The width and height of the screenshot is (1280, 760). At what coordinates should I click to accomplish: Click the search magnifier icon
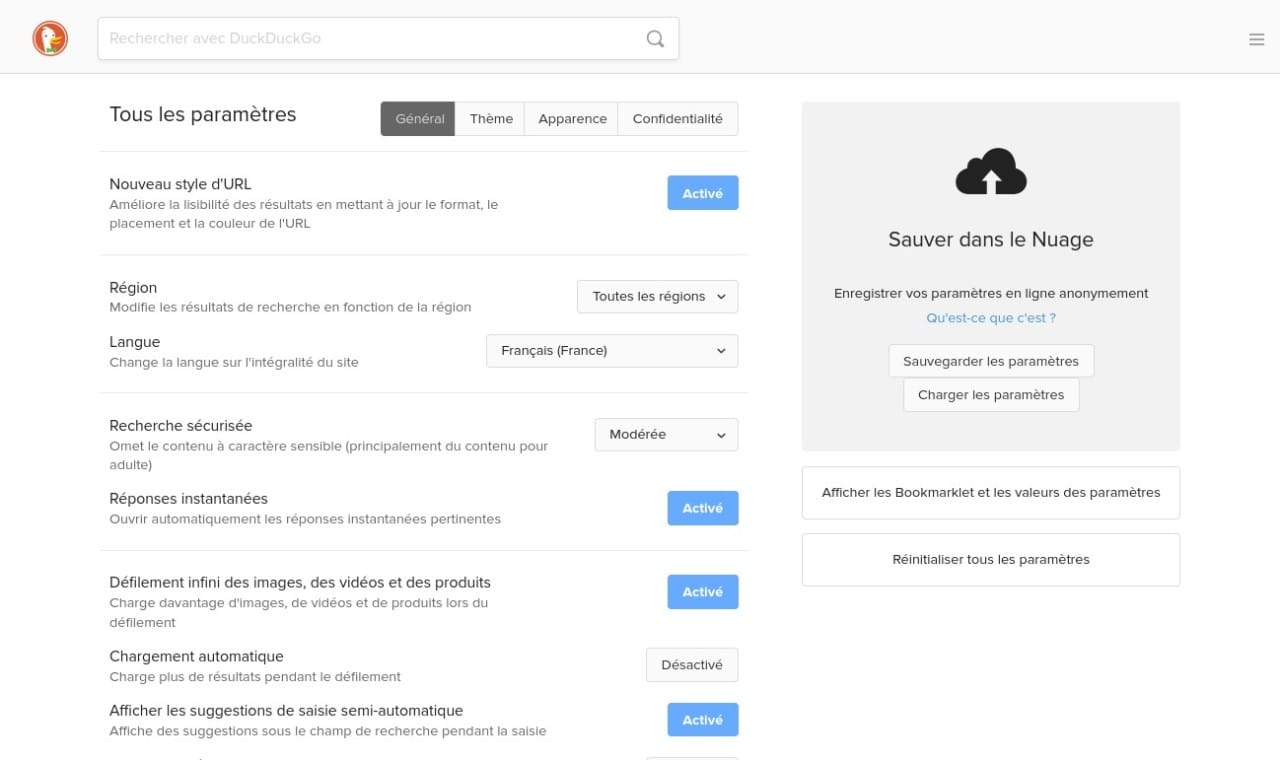655,38
